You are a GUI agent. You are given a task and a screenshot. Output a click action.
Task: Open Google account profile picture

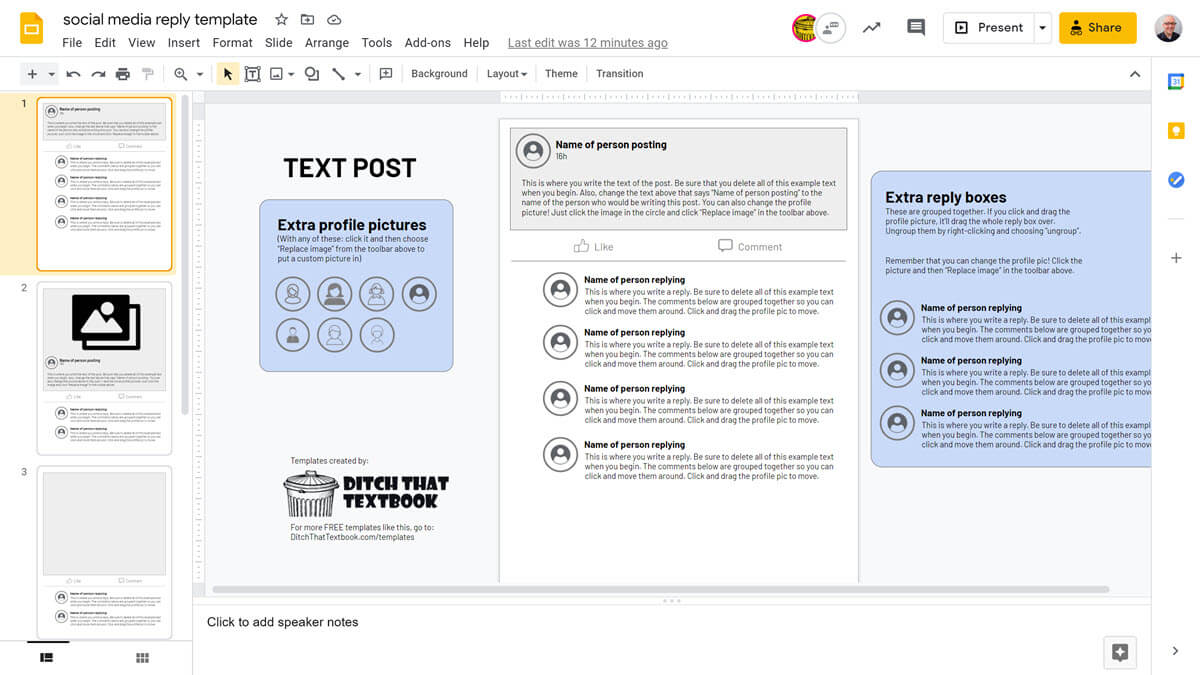tap(1167, 28)
